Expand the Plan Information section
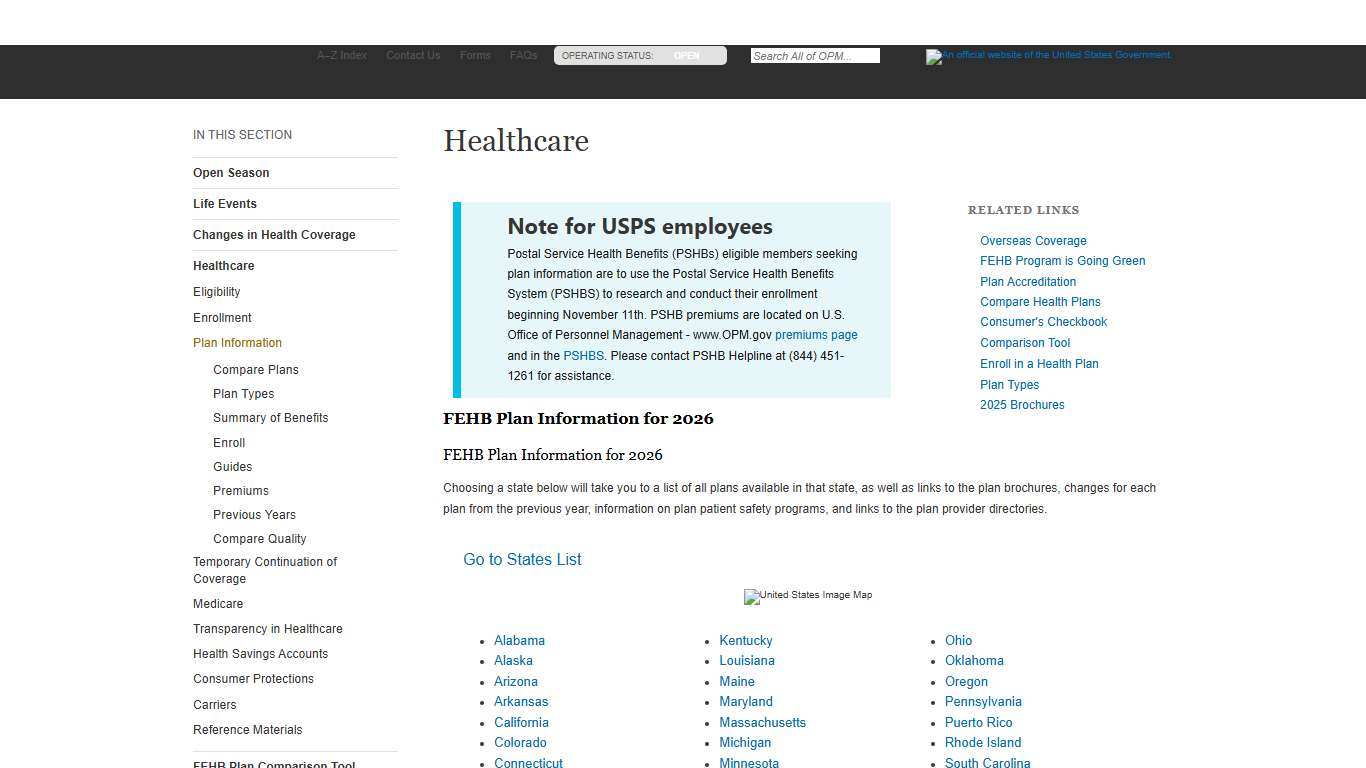 [x=237, y=342]
